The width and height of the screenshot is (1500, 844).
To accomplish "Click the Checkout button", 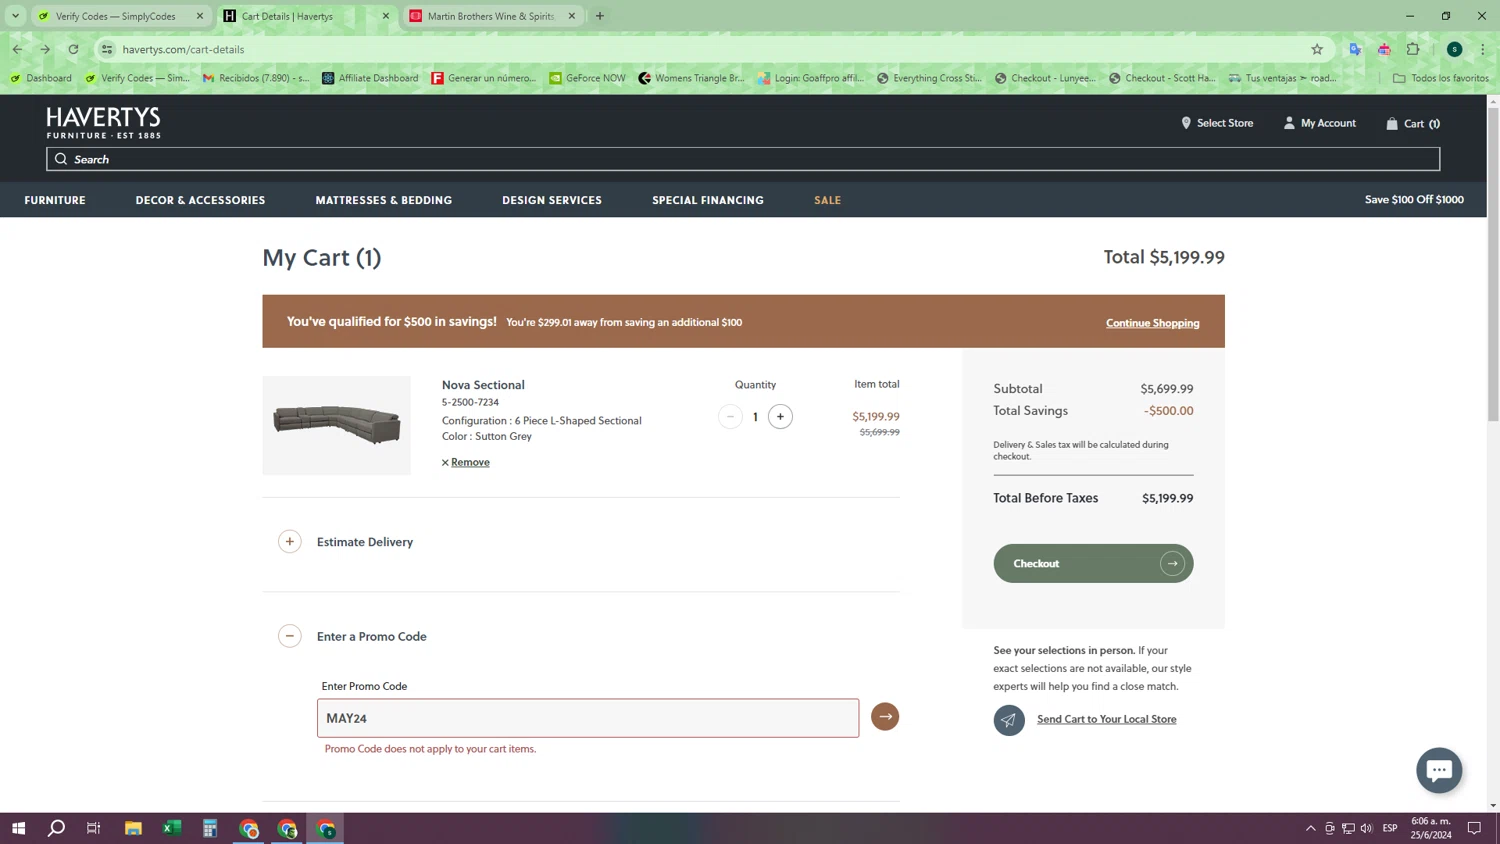I will pos(1093,563).
